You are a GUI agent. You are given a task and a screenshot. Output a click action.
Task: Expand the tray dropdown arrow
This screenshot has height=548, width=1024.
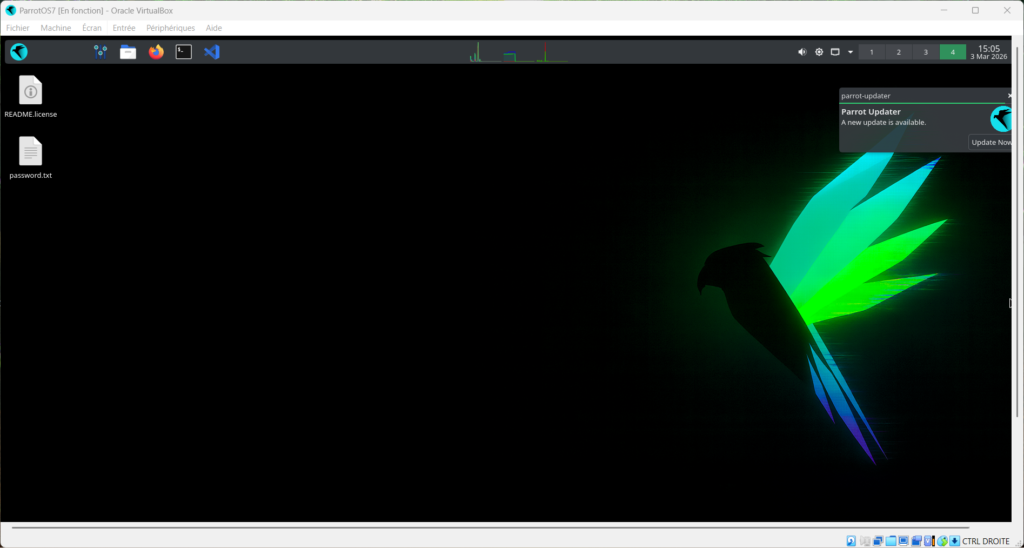[x=850, y=52]
